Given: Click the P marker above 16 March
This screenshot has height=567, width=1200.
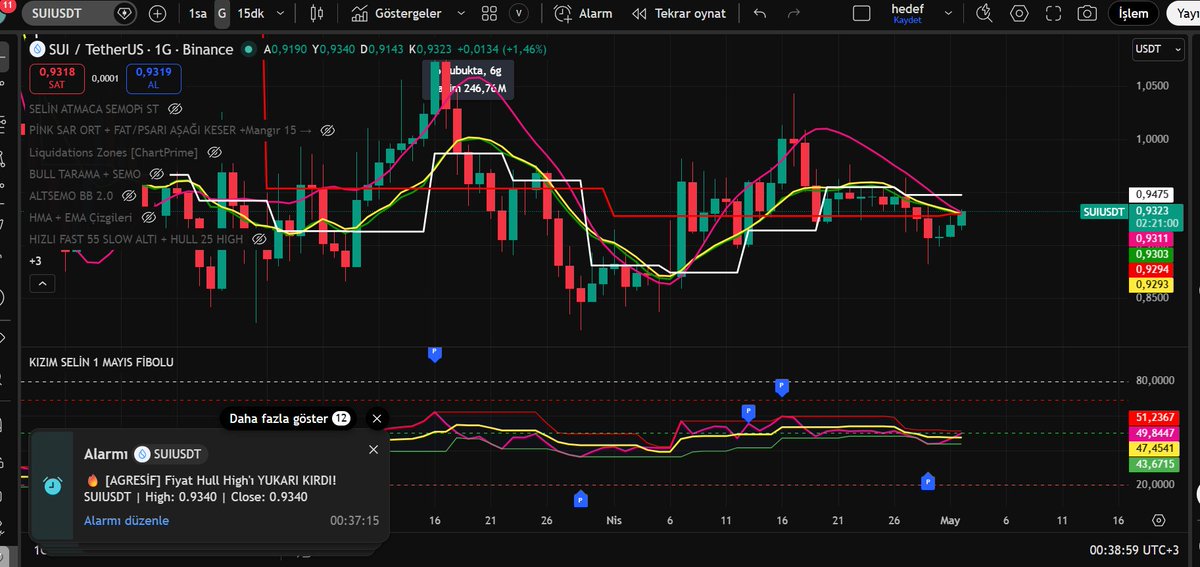Looking at the screenshot, I should 434,353.
